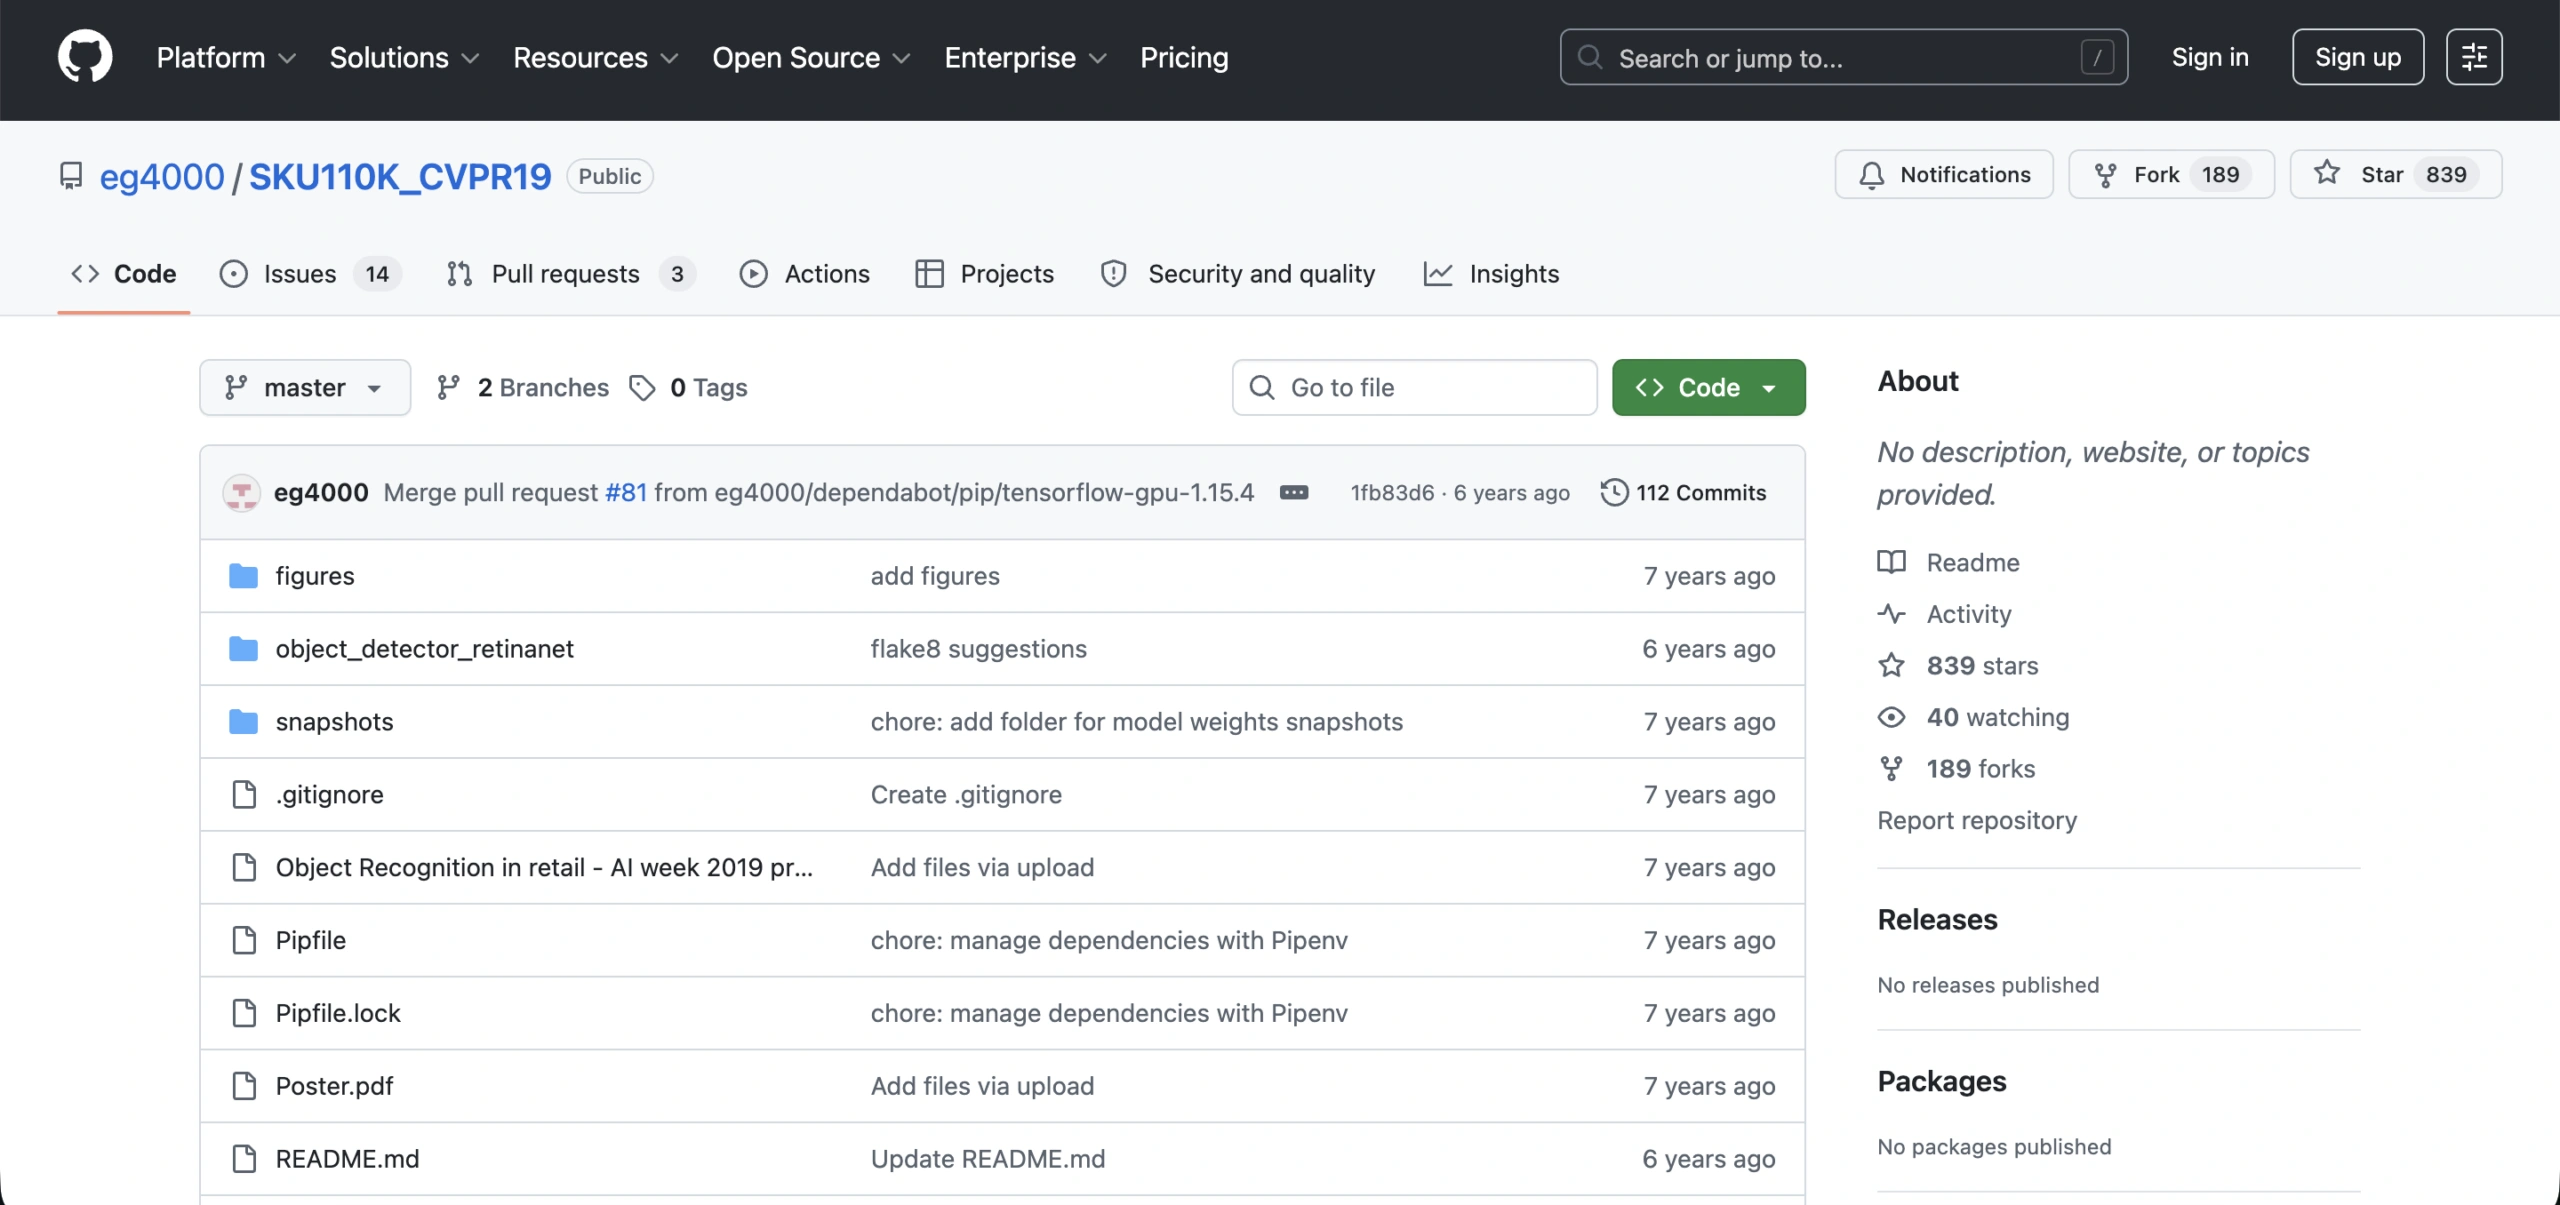Click the README.md file icon
Viewport: 2560px width, 1205px height.
coord(244,1159)
